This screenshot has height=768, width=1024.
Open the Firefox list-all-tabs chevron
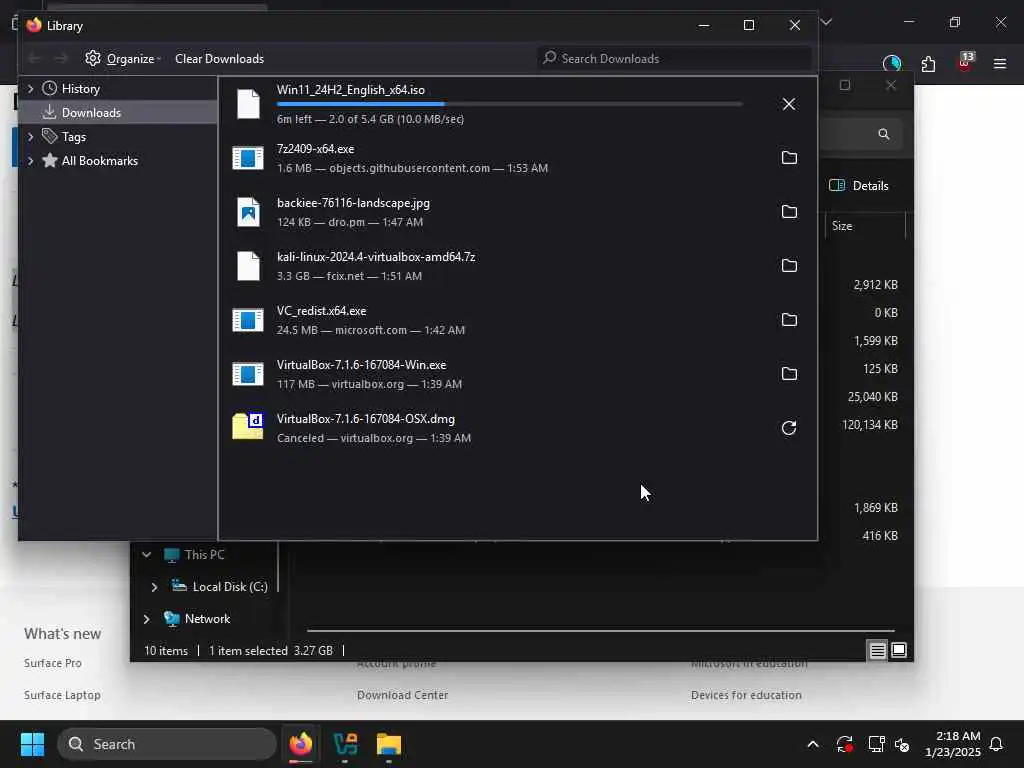coord(826,22)
